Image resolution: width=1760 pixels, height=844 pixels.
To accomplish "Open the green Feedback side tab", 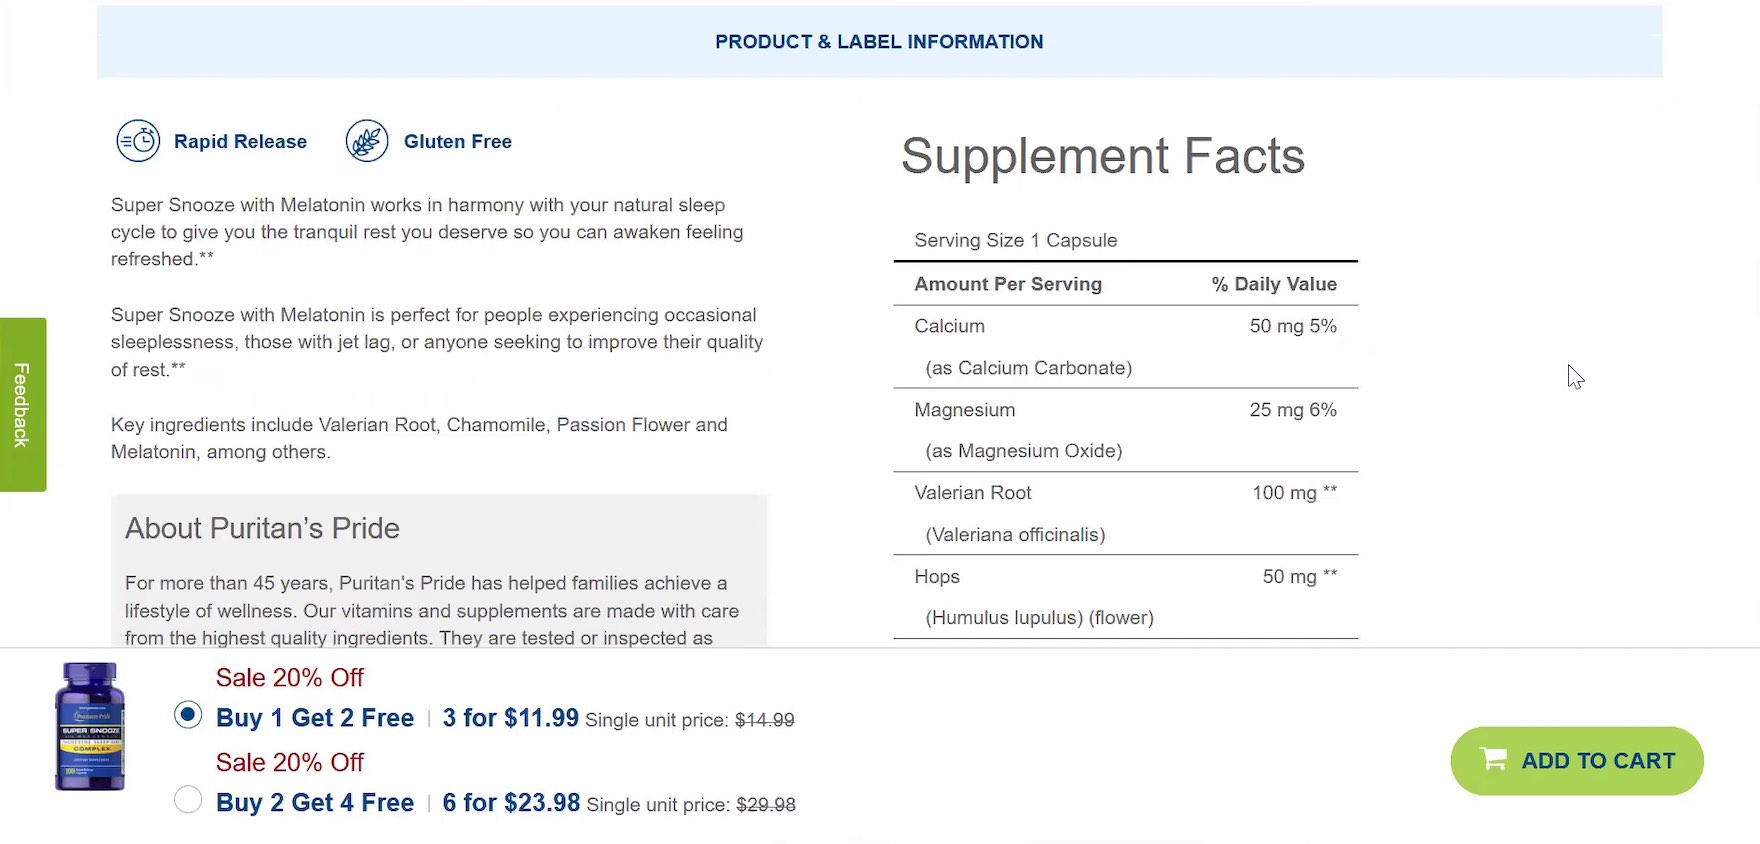I will coord(22,404).
